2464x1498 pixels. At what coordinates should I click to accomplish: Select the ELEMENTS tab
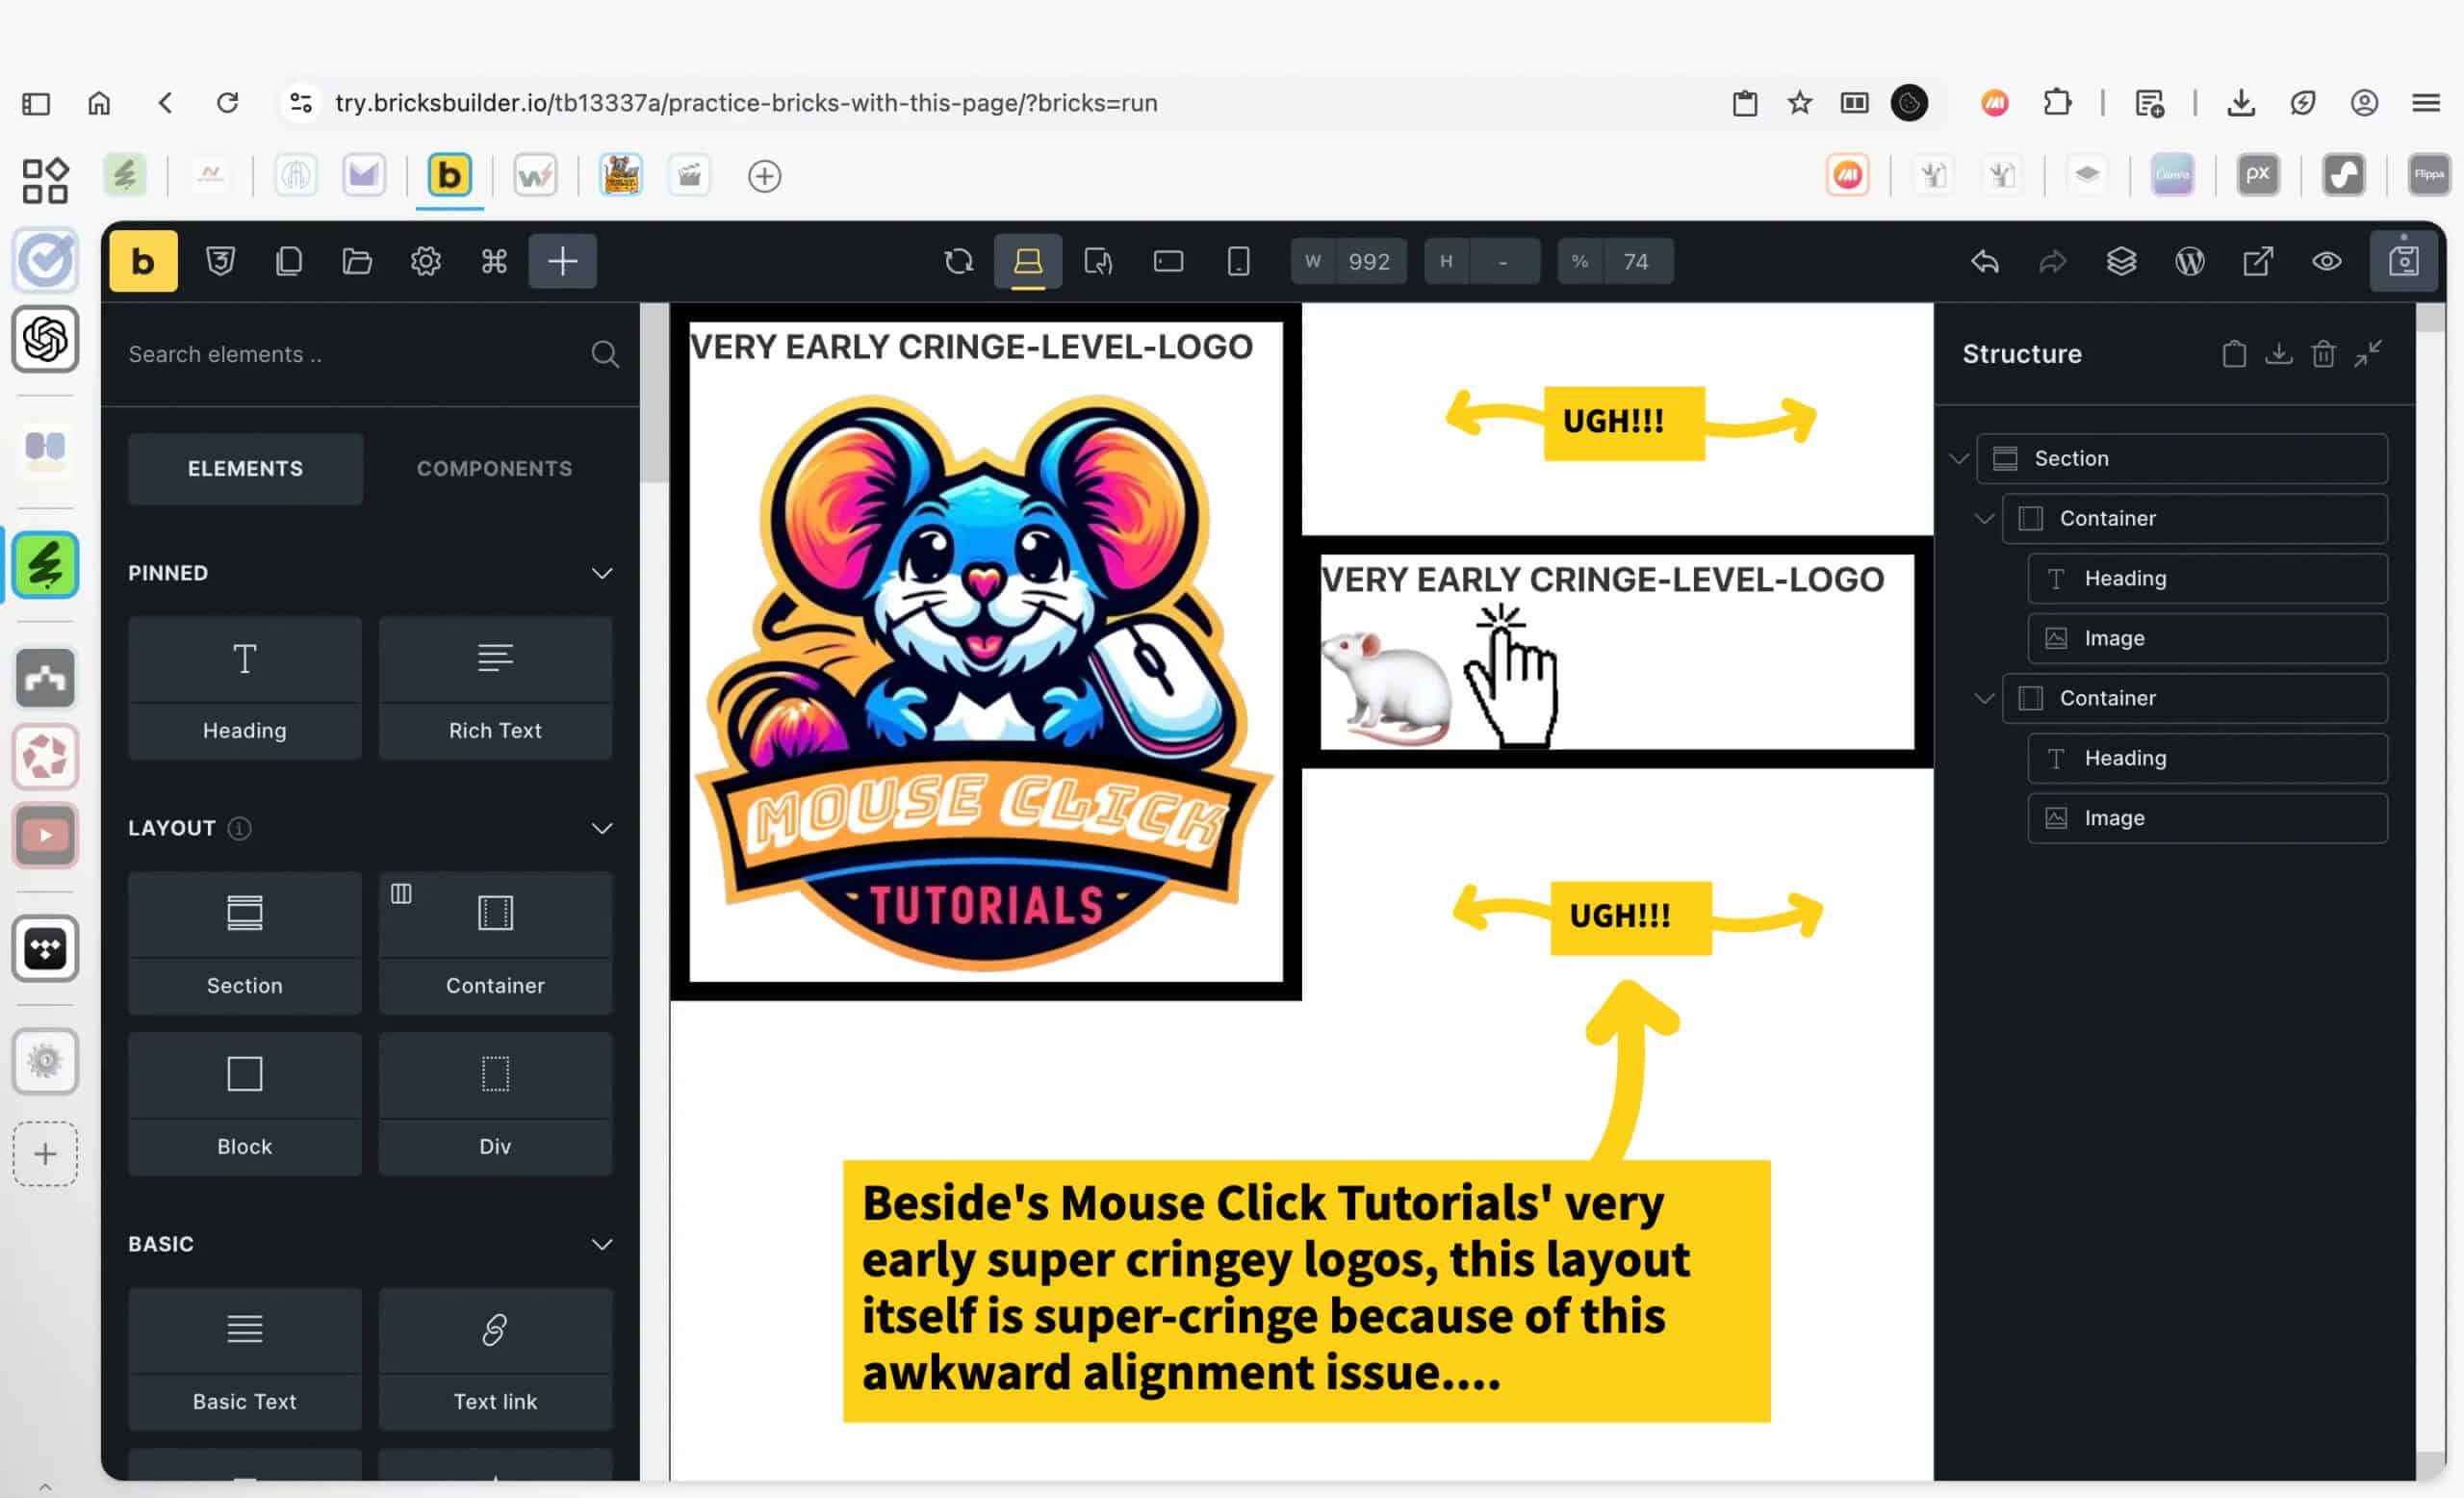click(245, 468)
